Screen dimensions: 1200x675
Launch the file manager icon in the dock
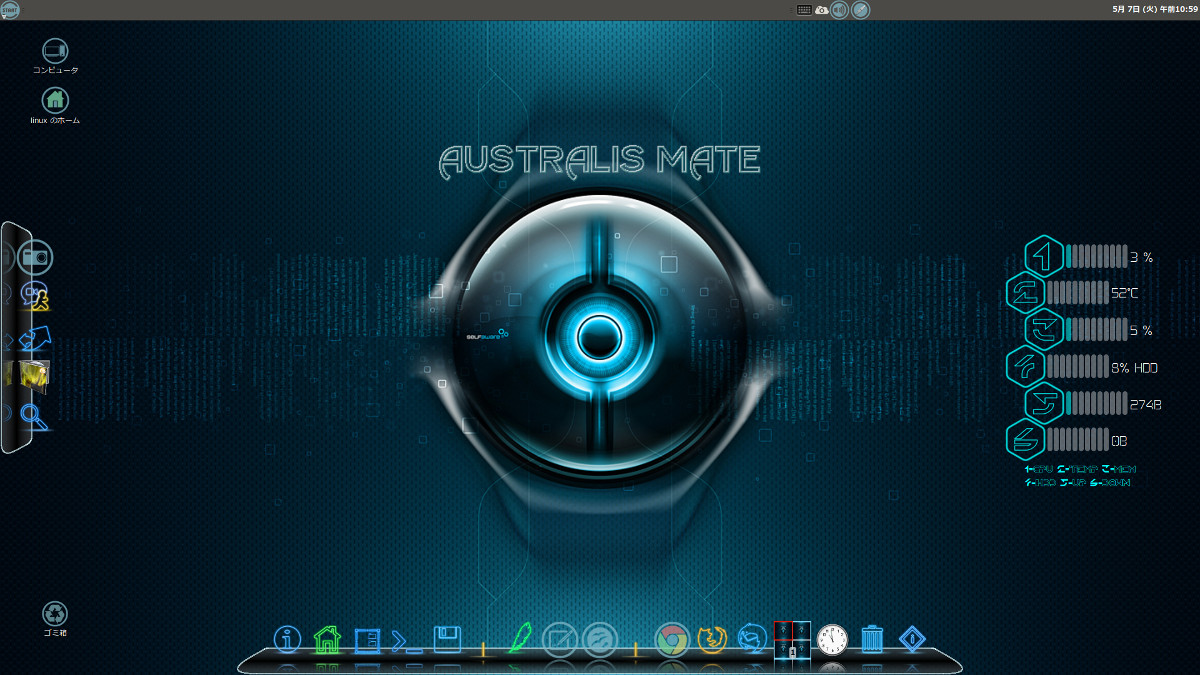pos(367,639)
